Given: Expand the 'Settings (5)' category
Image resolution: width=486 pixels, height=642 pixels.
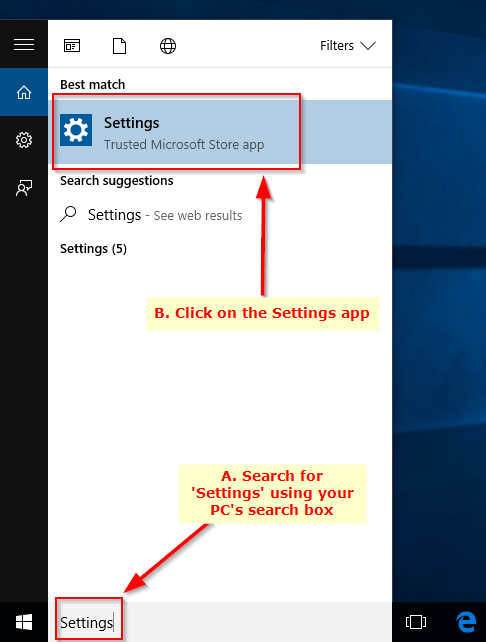Looking at the screenshot, I should tap(93, 249).
